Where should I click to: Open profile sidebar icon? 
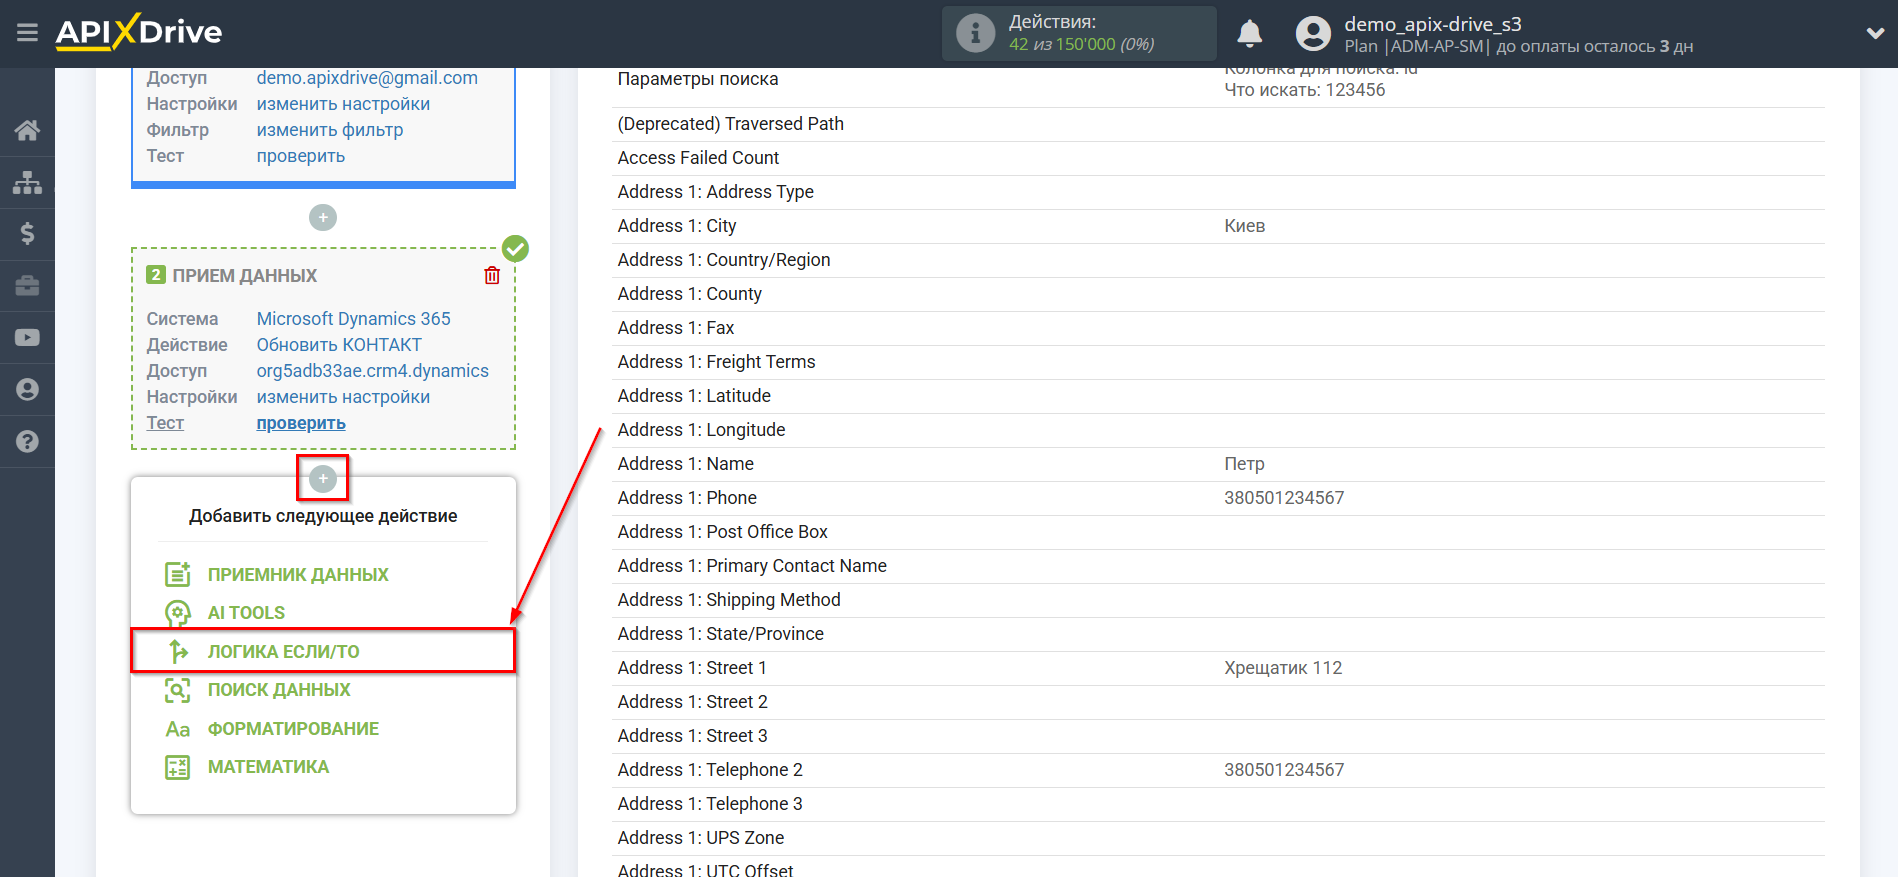tap(27, 389)
